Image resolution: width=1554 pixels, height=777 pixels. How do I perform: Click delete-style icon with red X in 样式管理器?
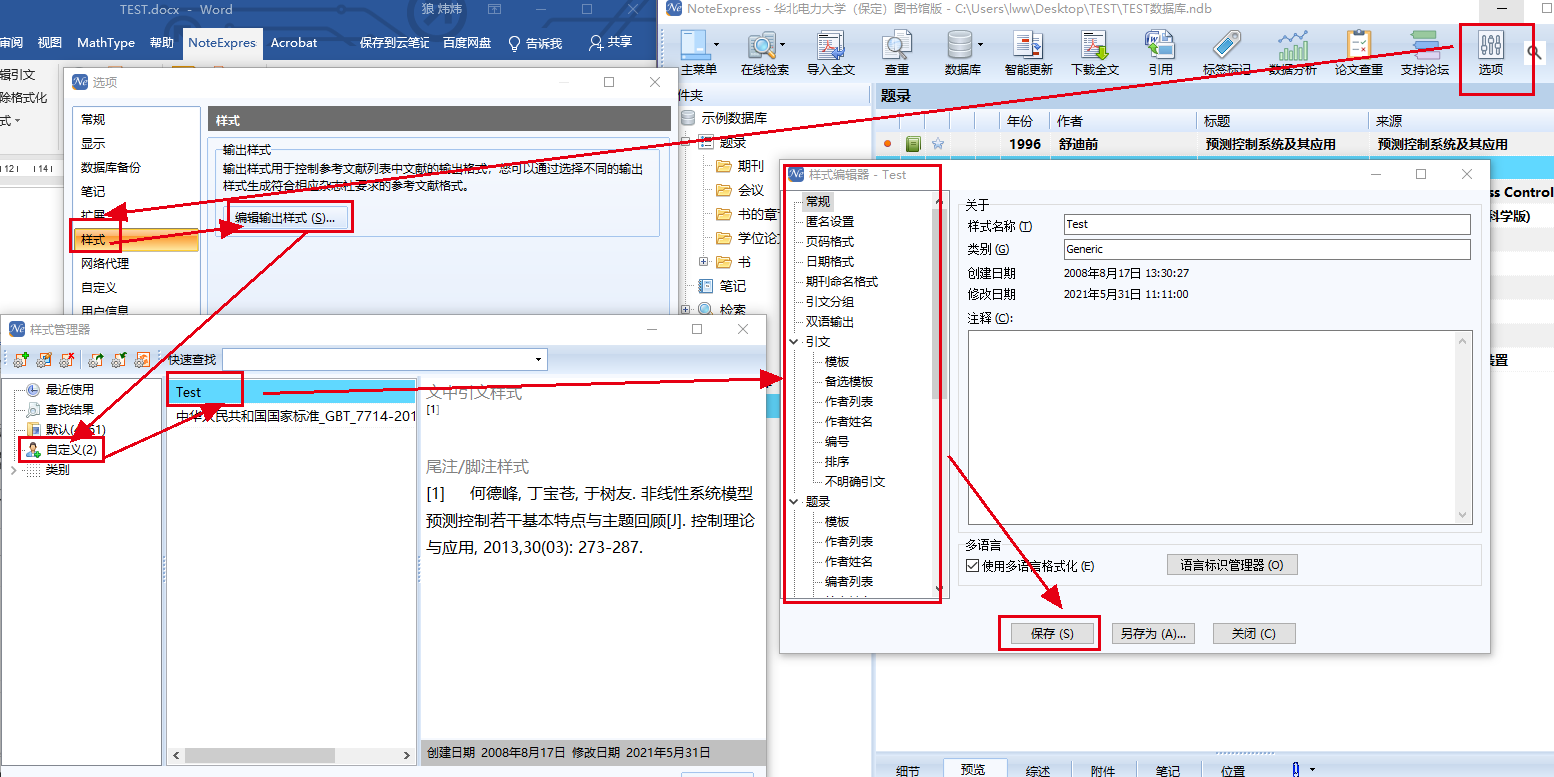[x=67, y=359]
